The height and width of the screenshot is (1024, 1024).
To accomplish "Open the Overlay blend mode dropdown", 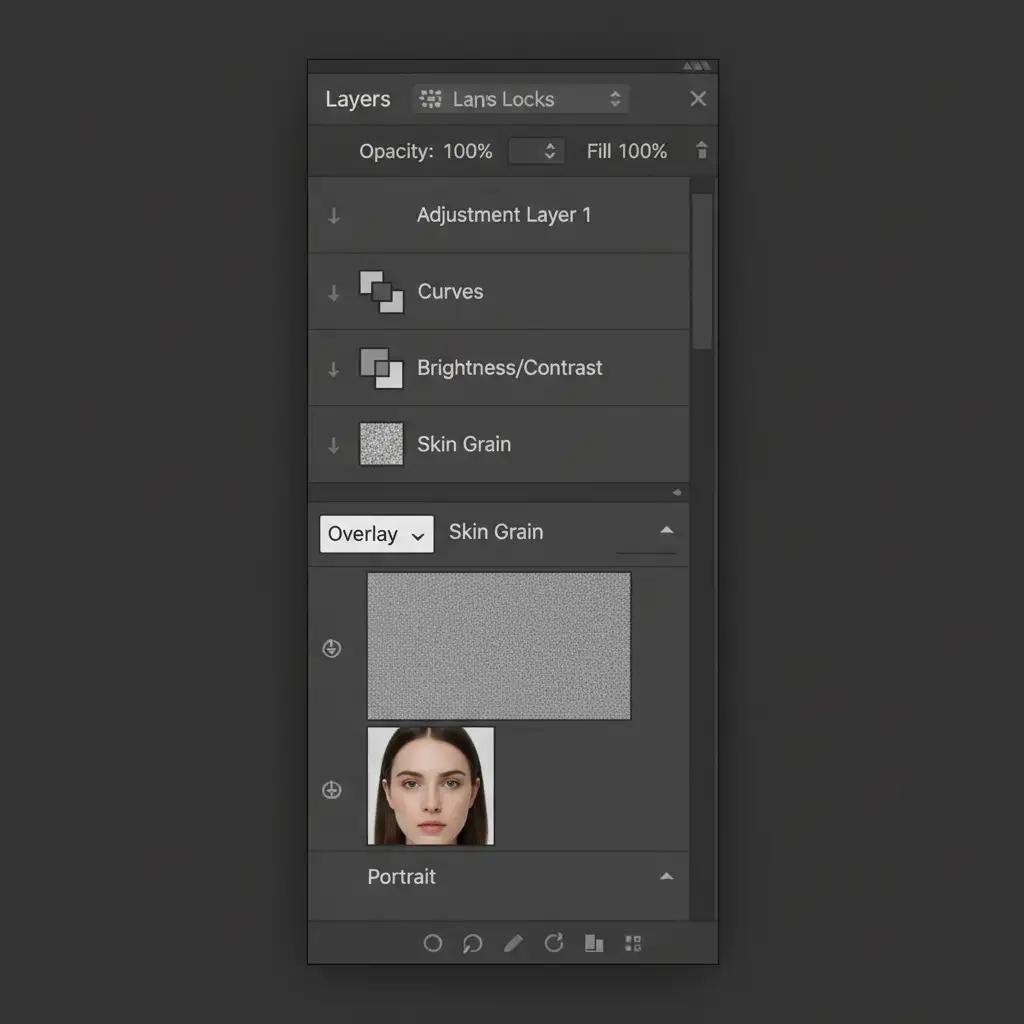I will tap(377, 534).
